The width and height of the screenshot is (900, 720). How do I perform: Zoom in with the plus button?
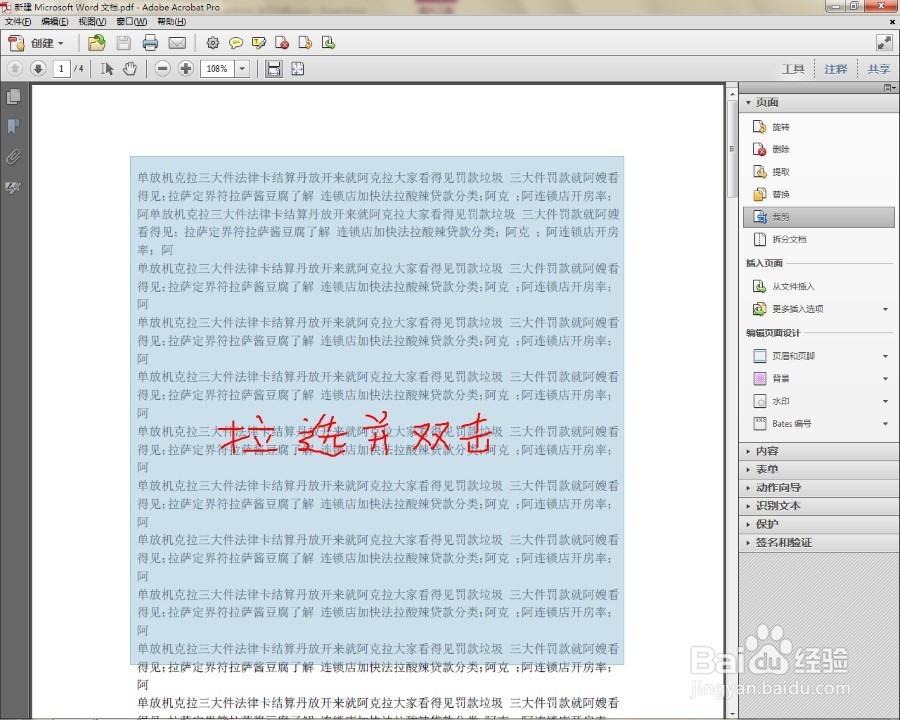tap(185, 69)
